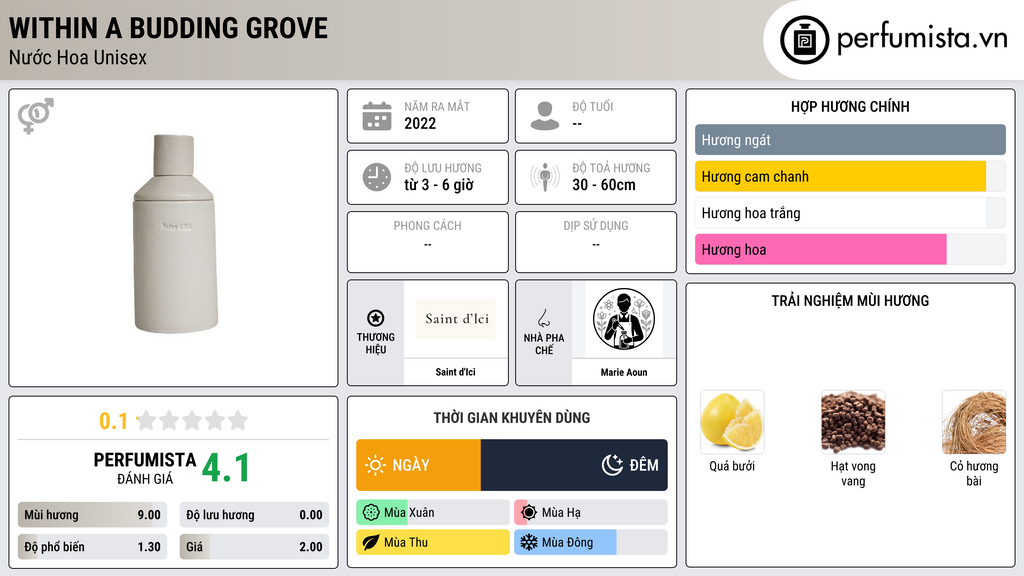Open the perfumista.vn site name link
Viewport: 1024px width, 576px height.
pyautogui.click(x=922, y=38)
